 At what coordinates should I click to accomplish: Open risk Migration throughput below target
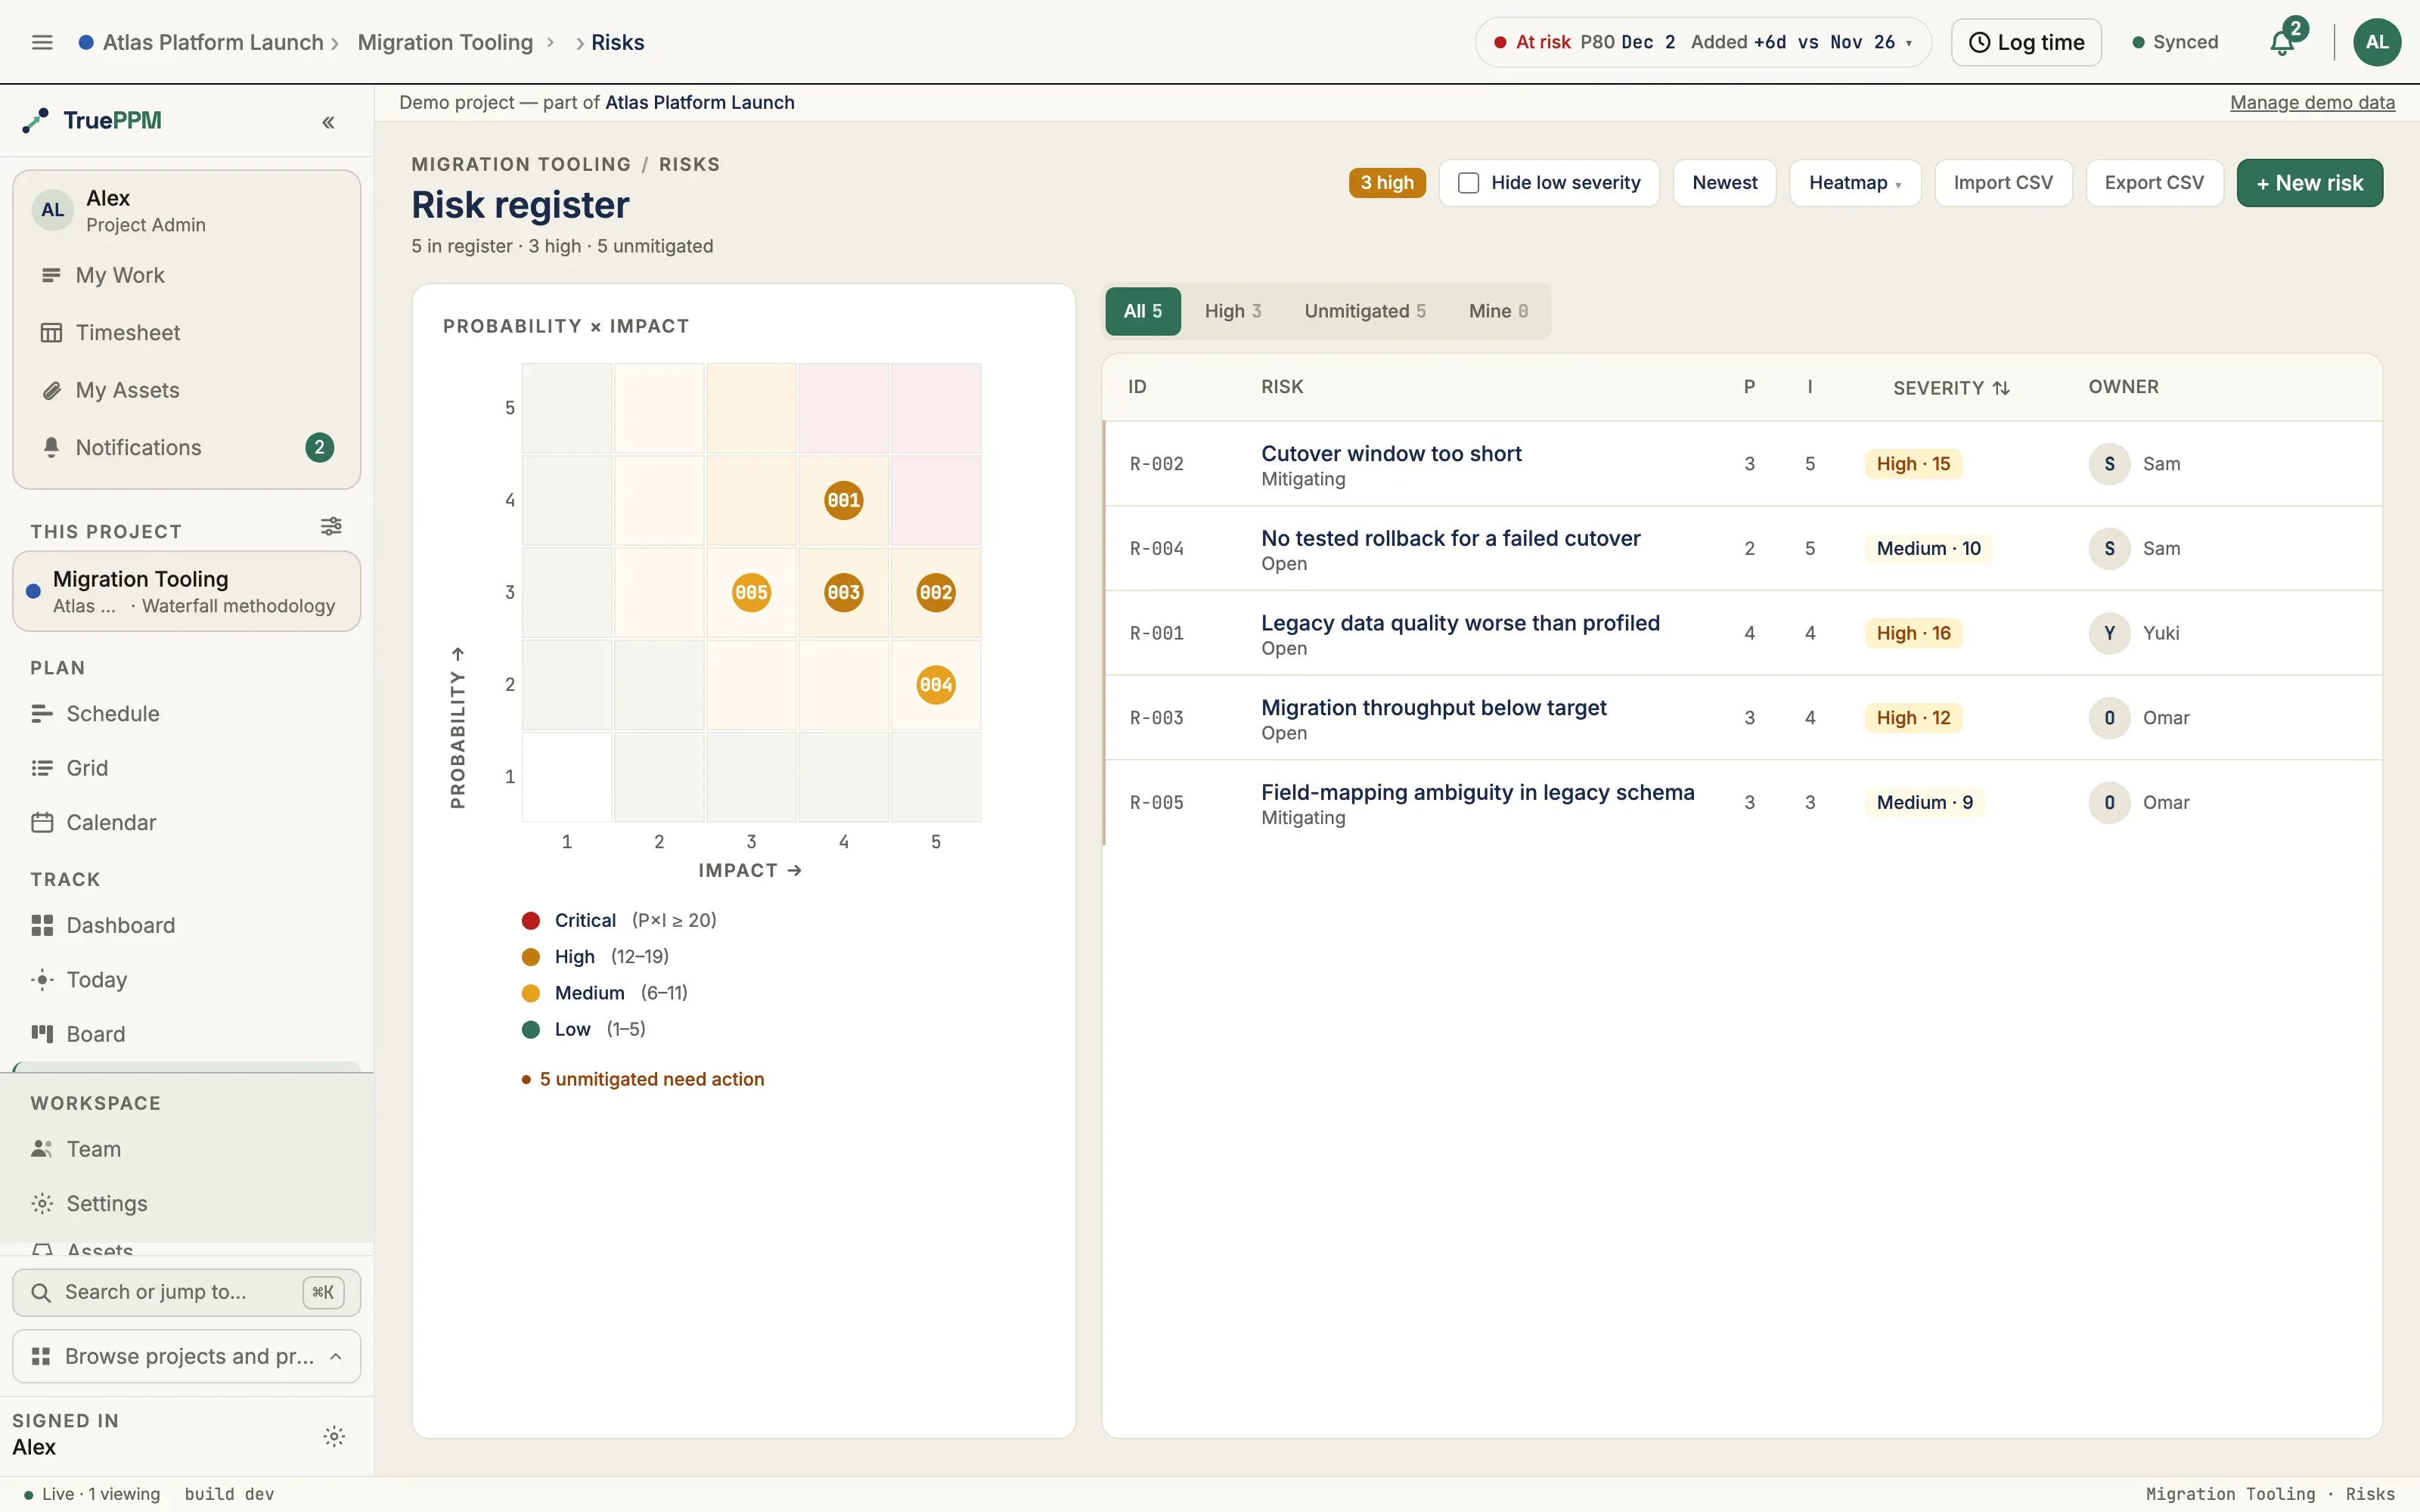(x=1433, y=708)
